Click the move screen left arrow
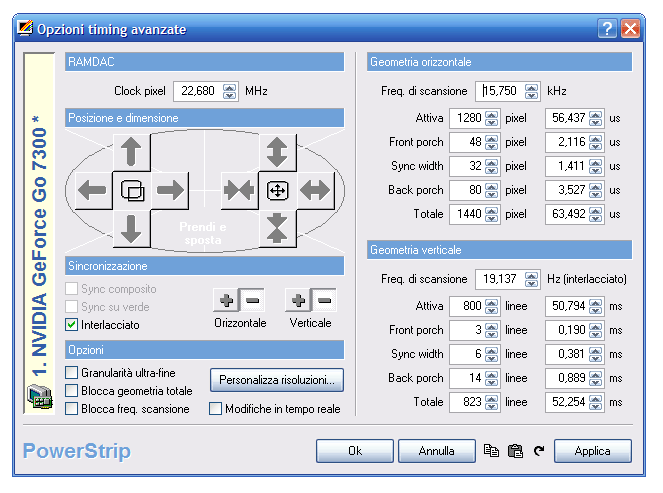The width and height of the screenshot is (663, 493). coord(91,190)
